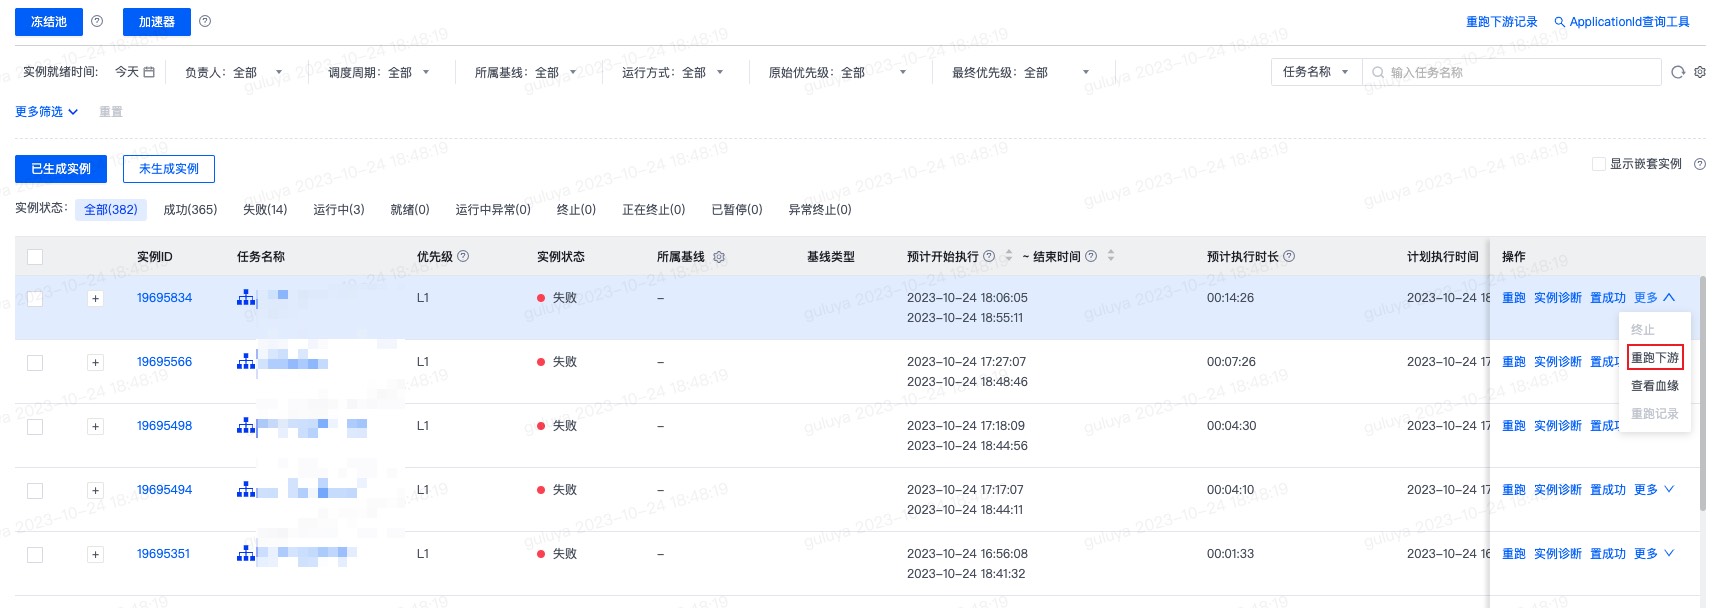
Task: Filter by 运行中(3) status
Action: pyautogui.click(x=339, y=209)
